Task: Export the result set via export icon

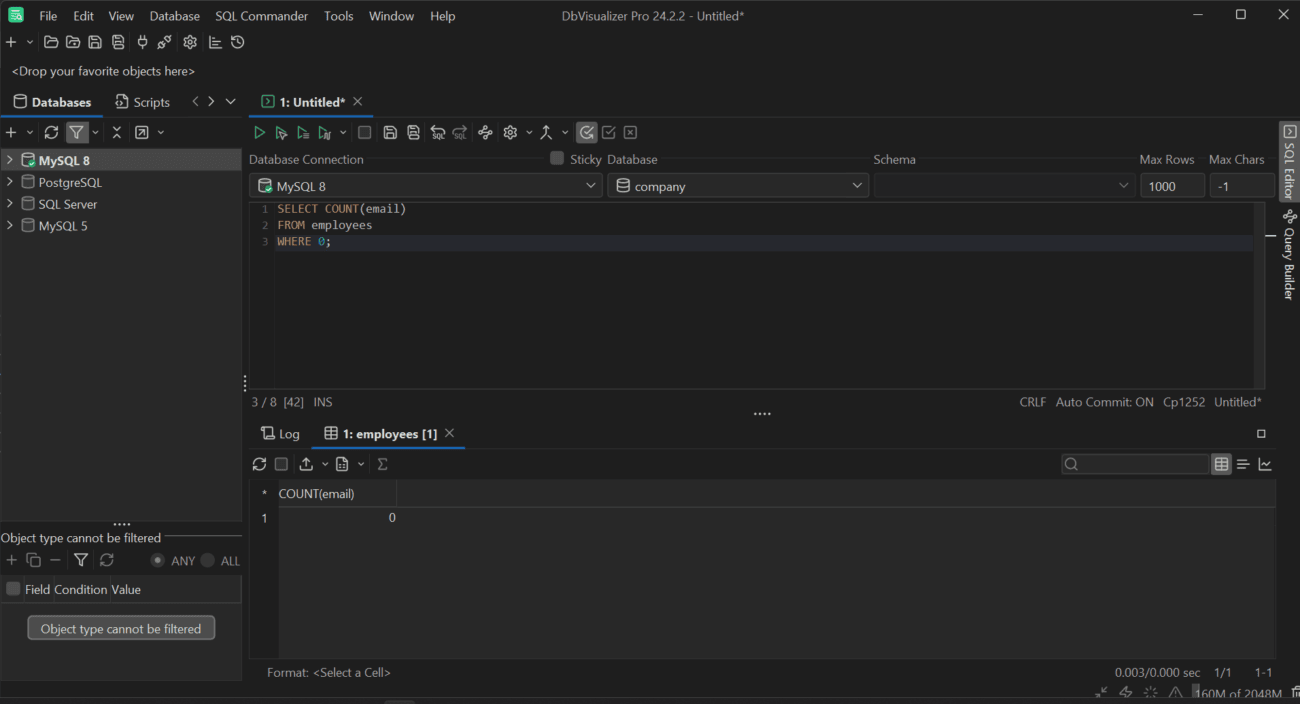Action: (x=306, y=463)
